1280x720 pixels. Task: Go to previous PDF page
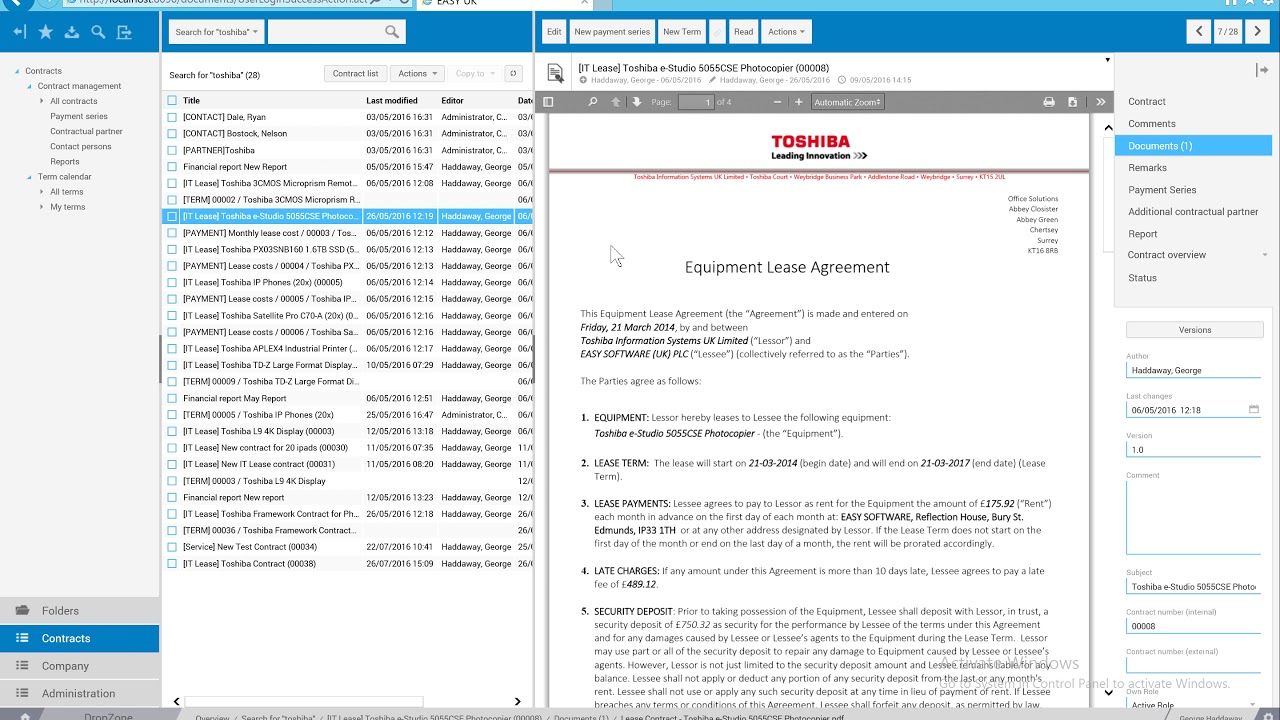(x=616, y=102)
